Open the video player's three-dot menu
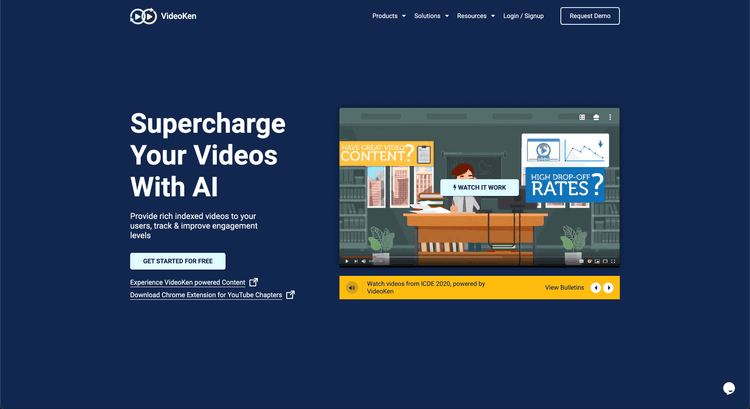Screen dimensions: 750x409 (610, 117)
